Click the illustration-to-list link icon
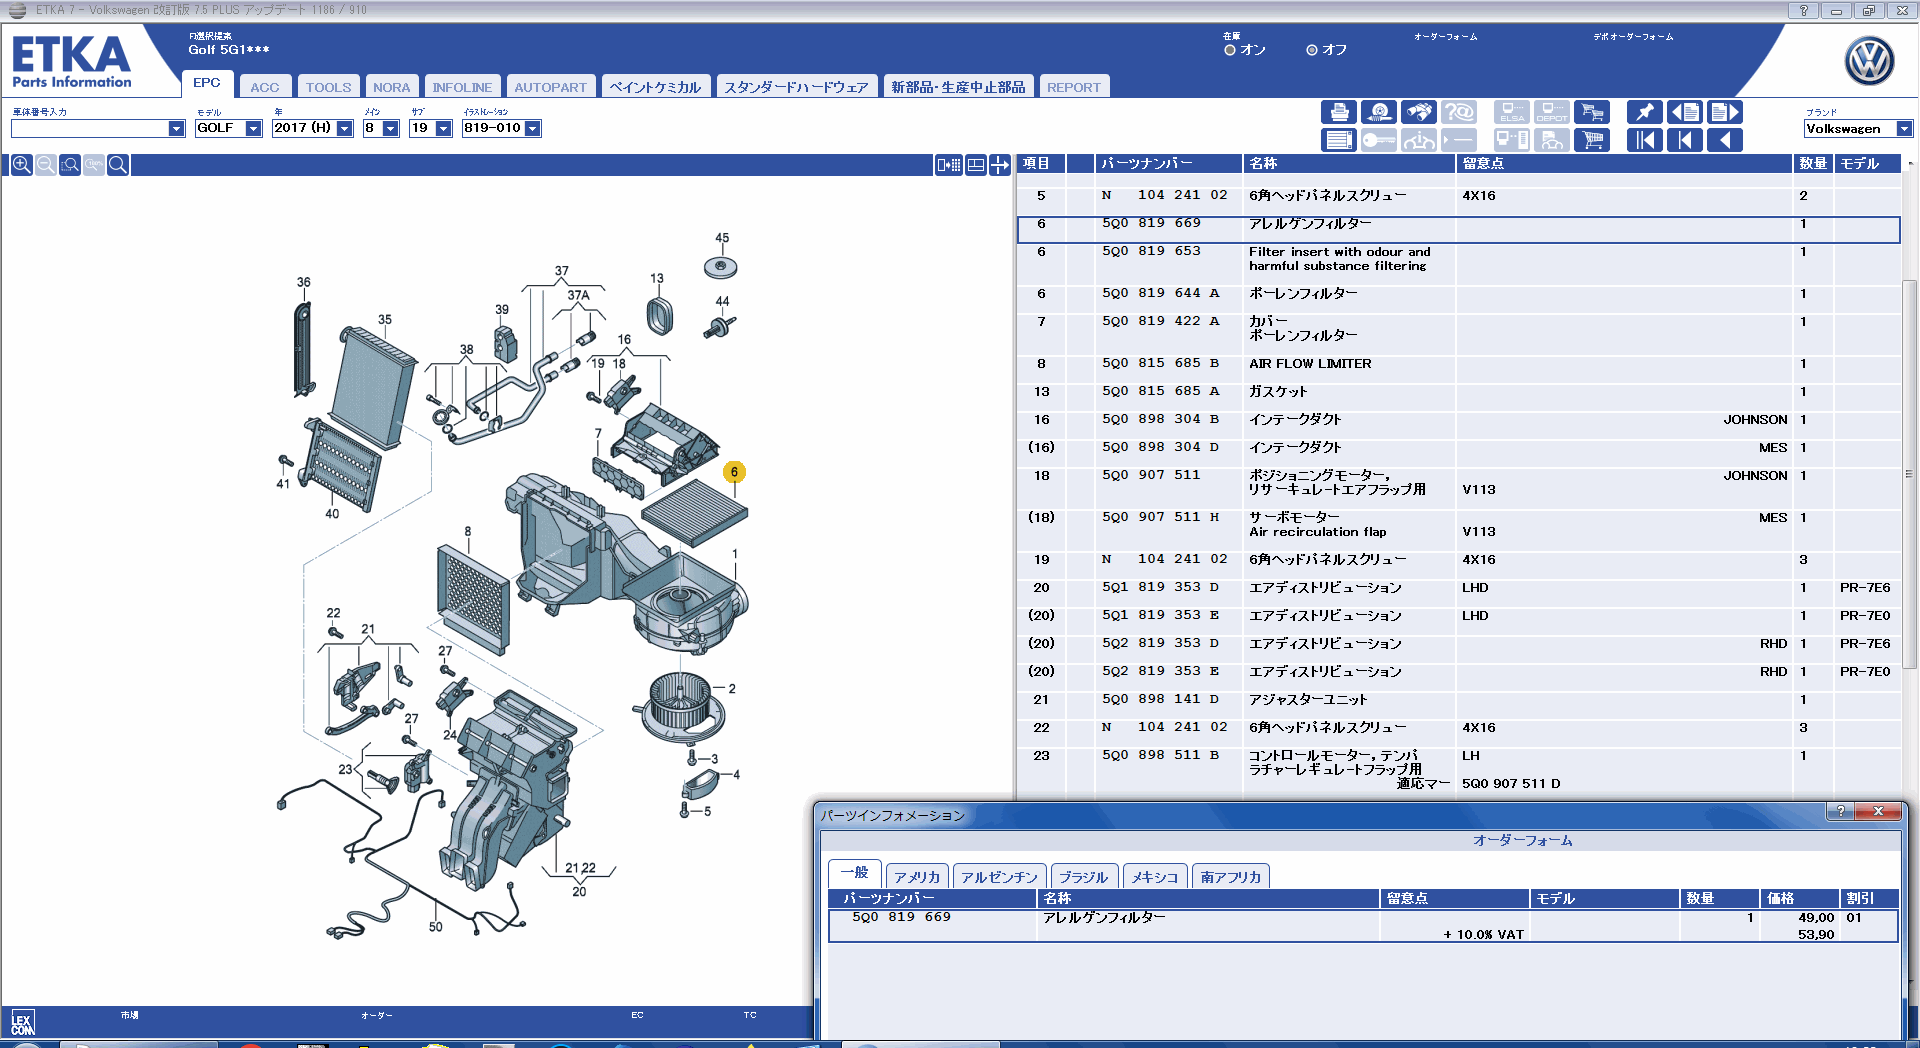This screenshot has height=1048, width=1920. pos(948,165)
